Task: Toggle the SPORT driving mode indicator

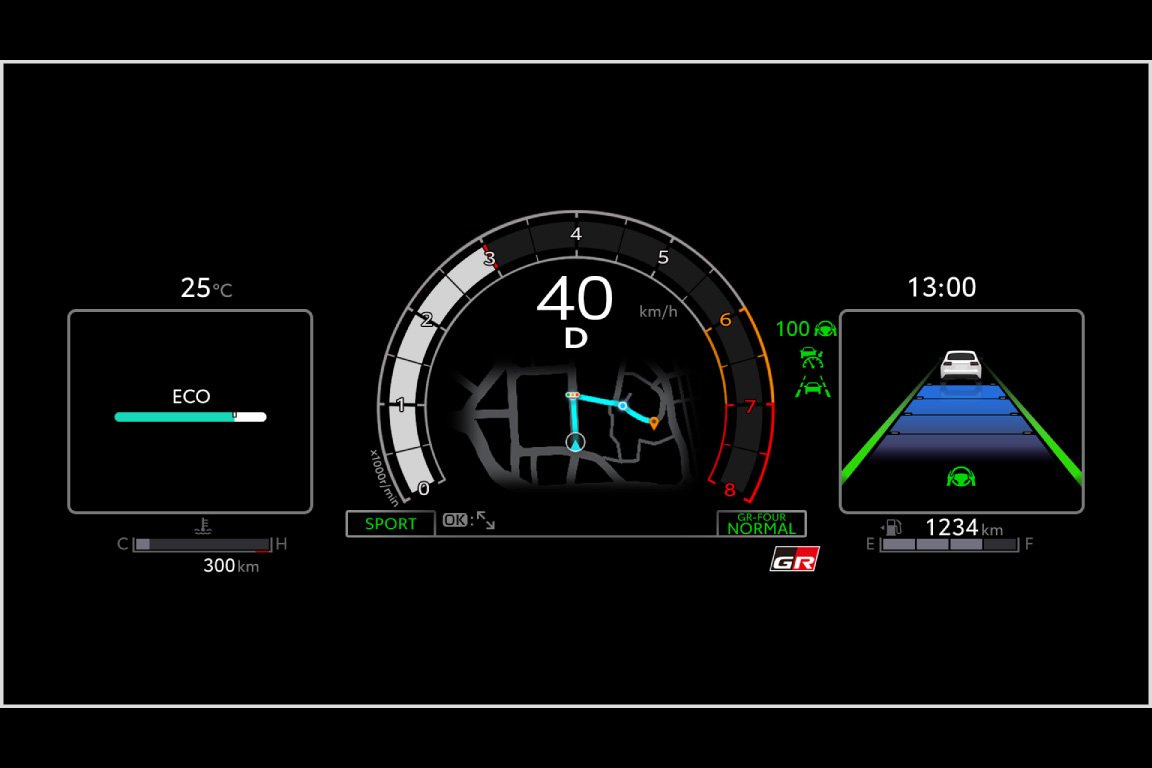Action: click(390, 523)
